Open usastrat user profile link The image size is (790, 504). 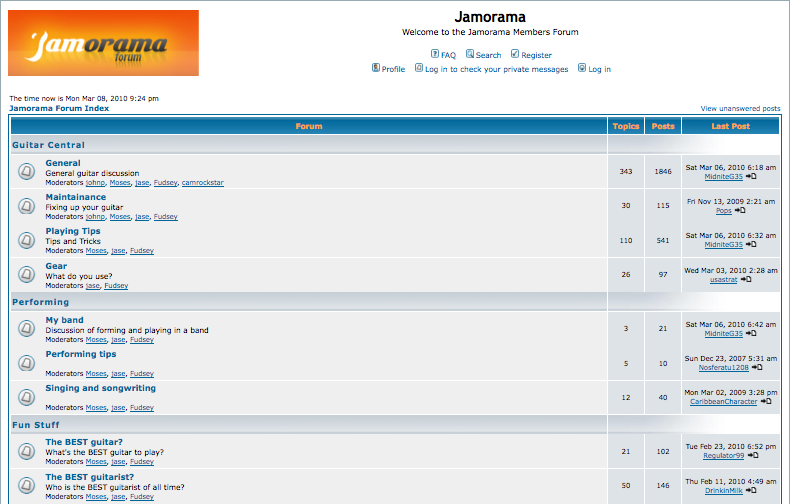[x=723, y=279]
